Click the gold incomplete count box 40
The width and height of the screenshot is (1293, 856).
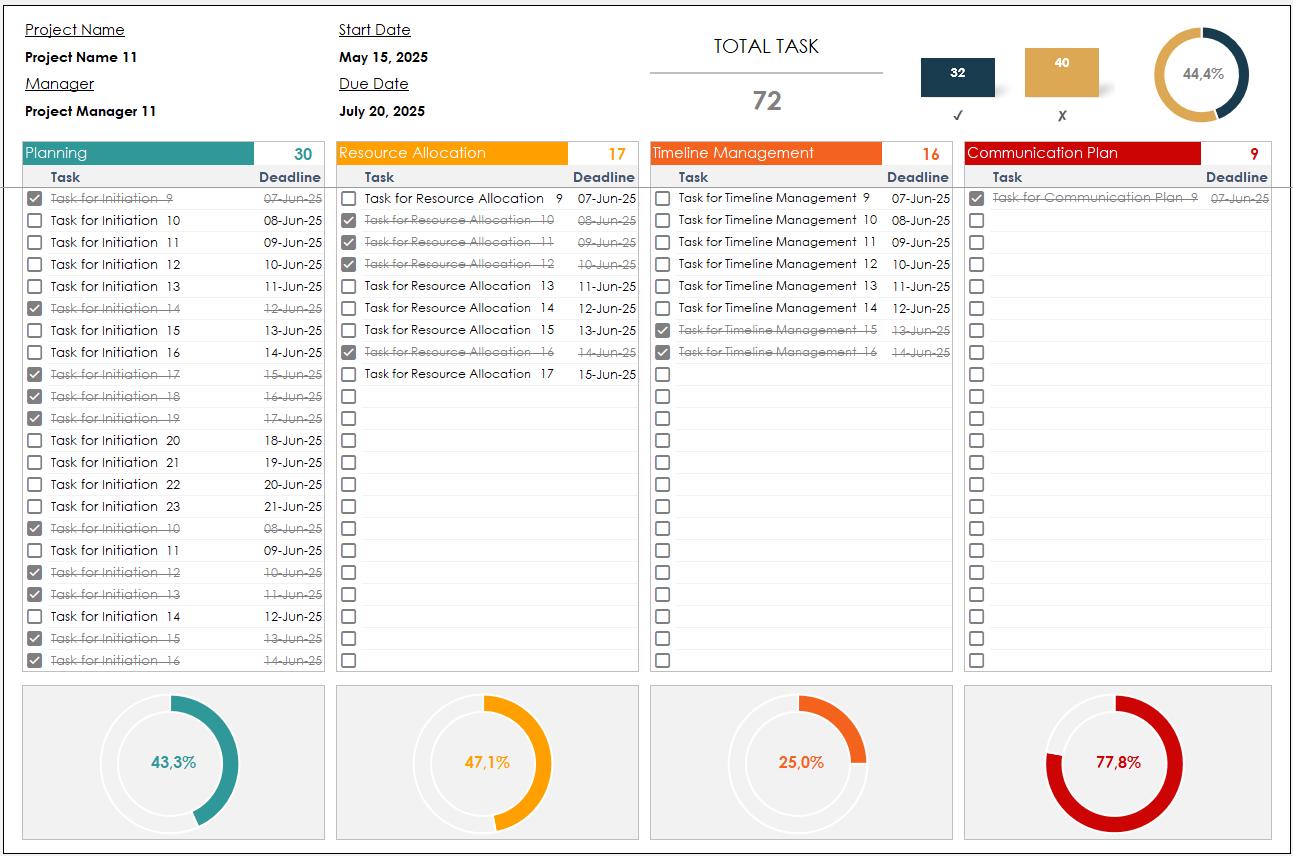pyautogui.click(x=1062, y=72)
